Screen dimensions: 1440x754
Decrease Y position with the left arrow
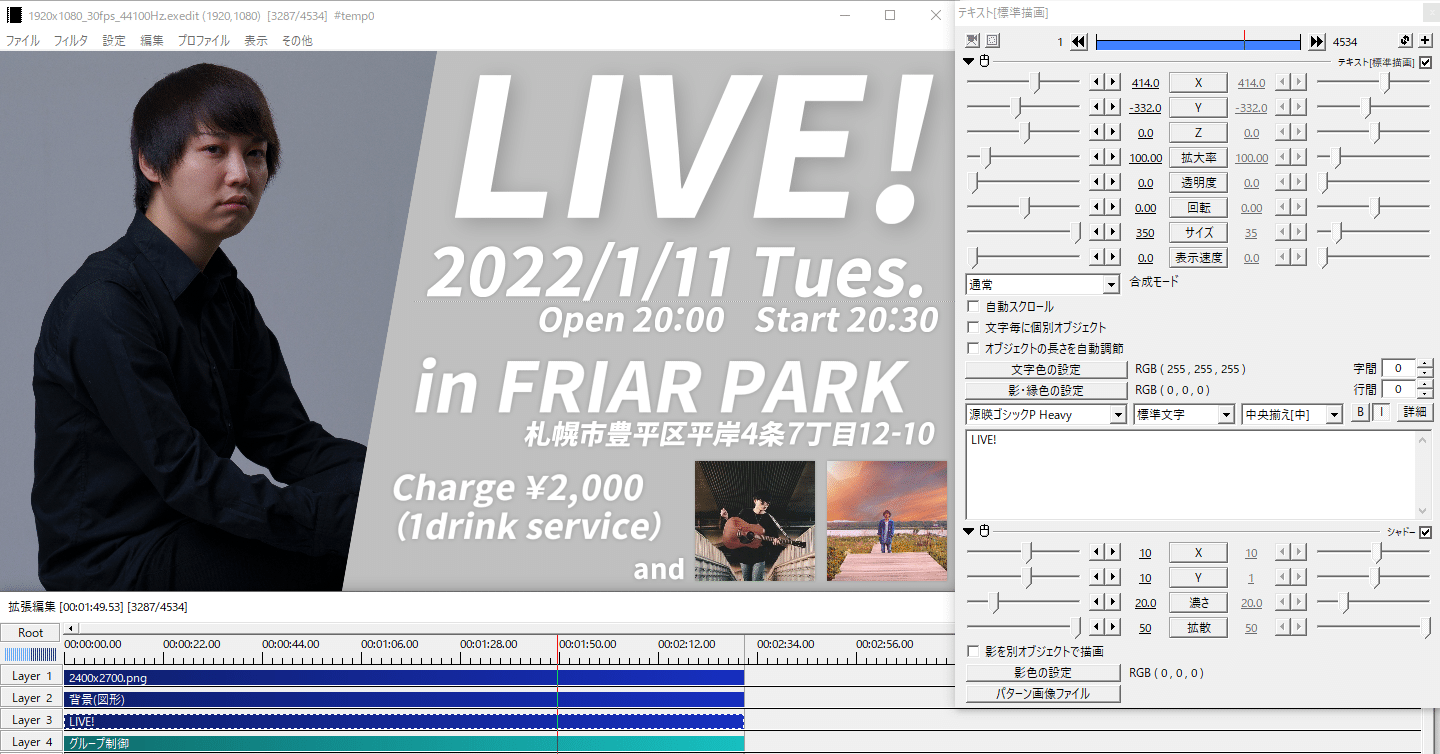1097,107
